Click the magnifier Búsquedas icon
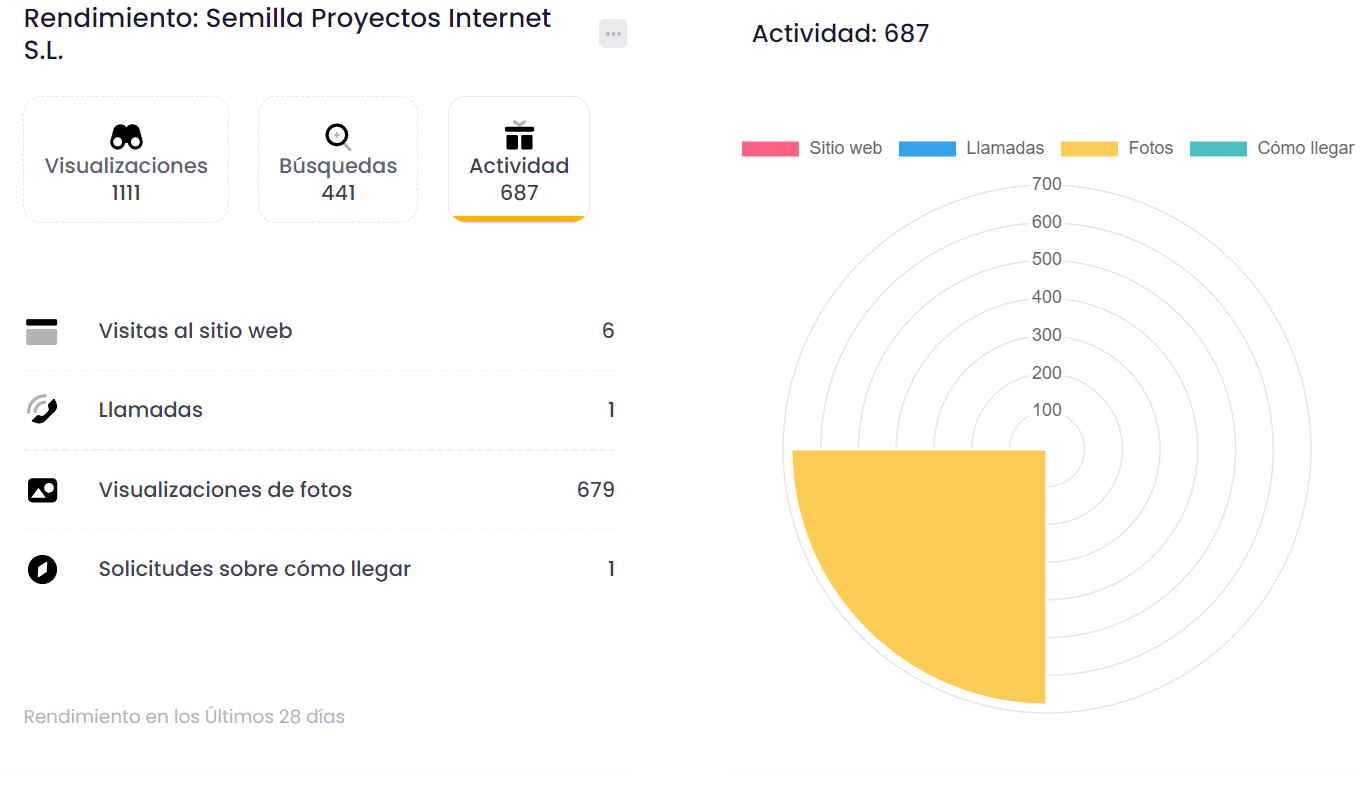The image size is (1368, 797). (338, 137)
